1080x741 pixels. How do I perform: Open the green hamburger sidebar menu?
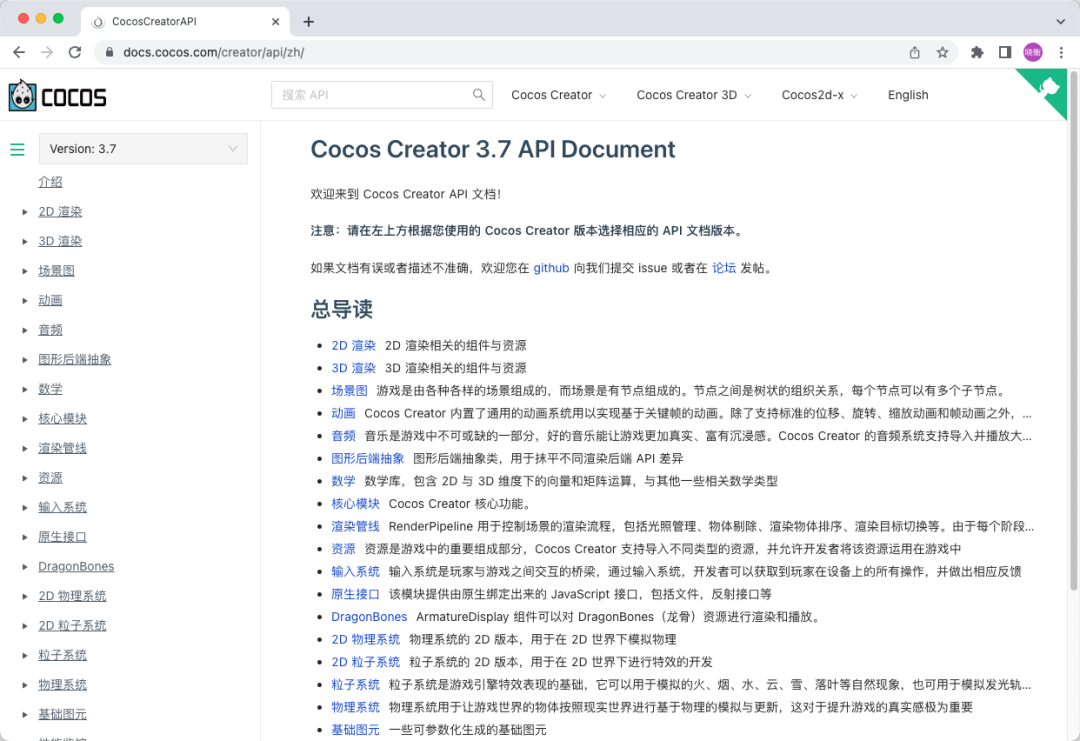point(17,149)
